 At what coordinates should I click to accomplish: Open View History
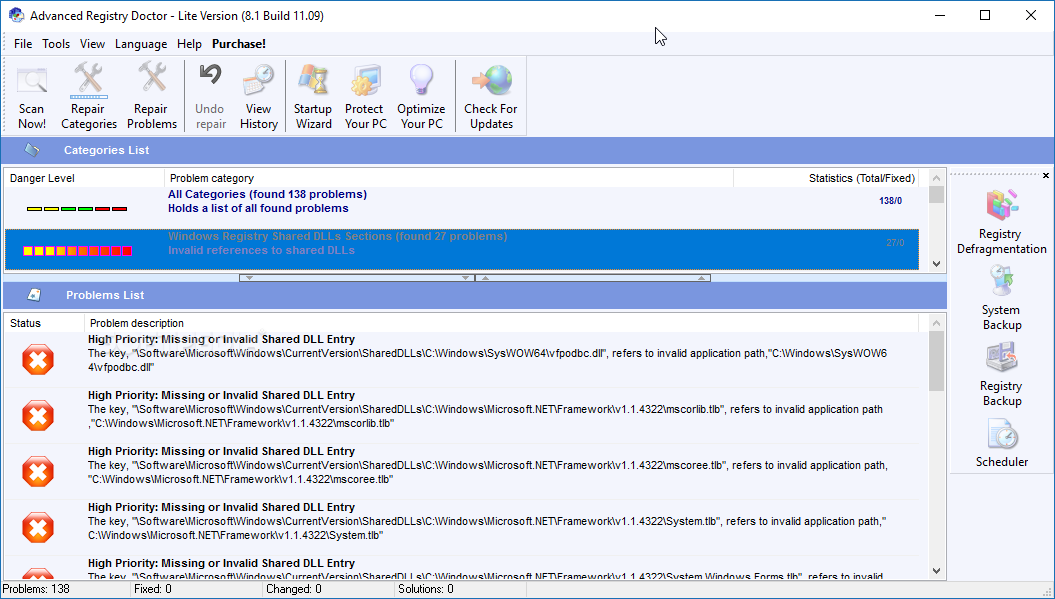click(x=258, y=96)
